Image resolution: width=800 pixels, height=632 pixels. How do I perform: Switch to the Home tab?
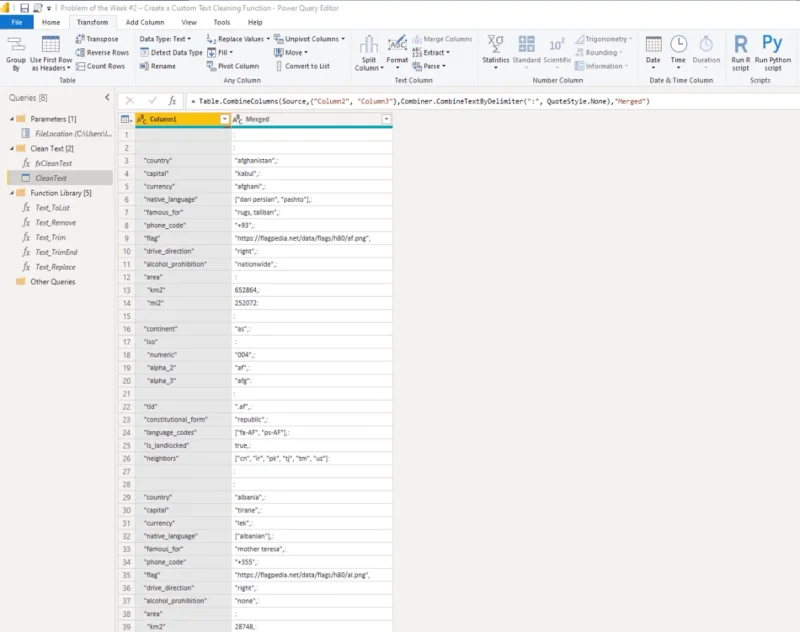[51, 22]
